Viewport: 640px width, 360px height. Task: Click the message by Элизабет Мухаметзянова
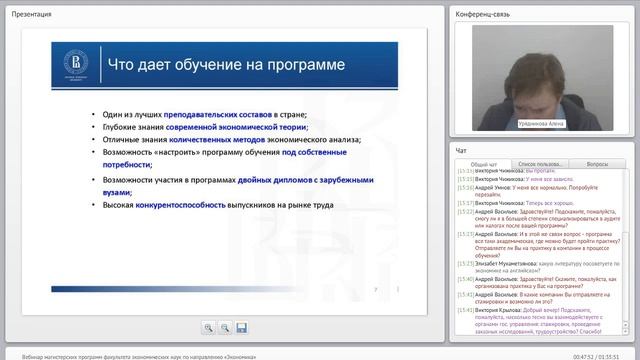538,267
